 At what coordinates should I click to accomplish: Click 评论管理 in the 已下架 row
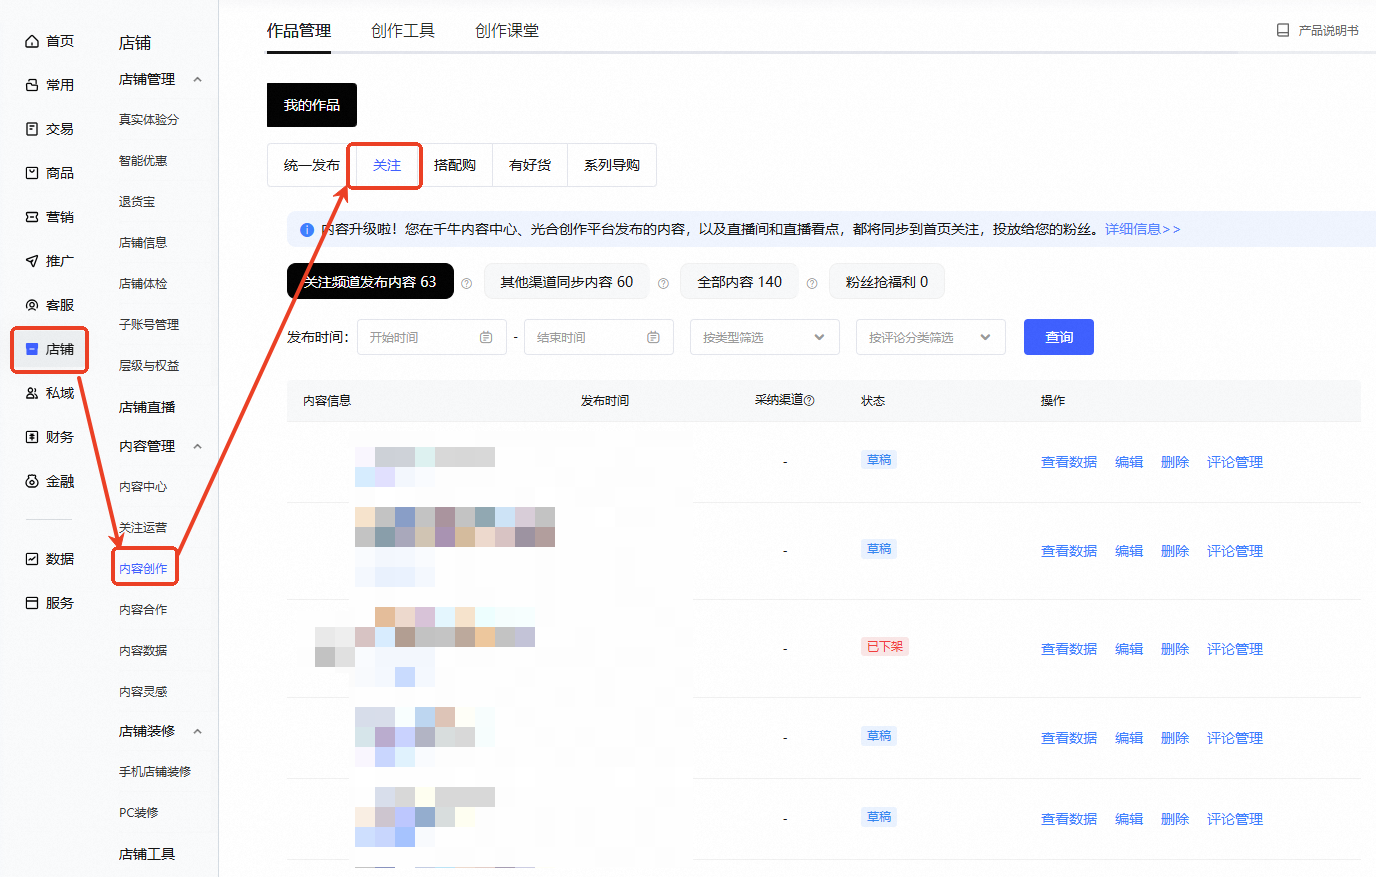pos(1235,649)
